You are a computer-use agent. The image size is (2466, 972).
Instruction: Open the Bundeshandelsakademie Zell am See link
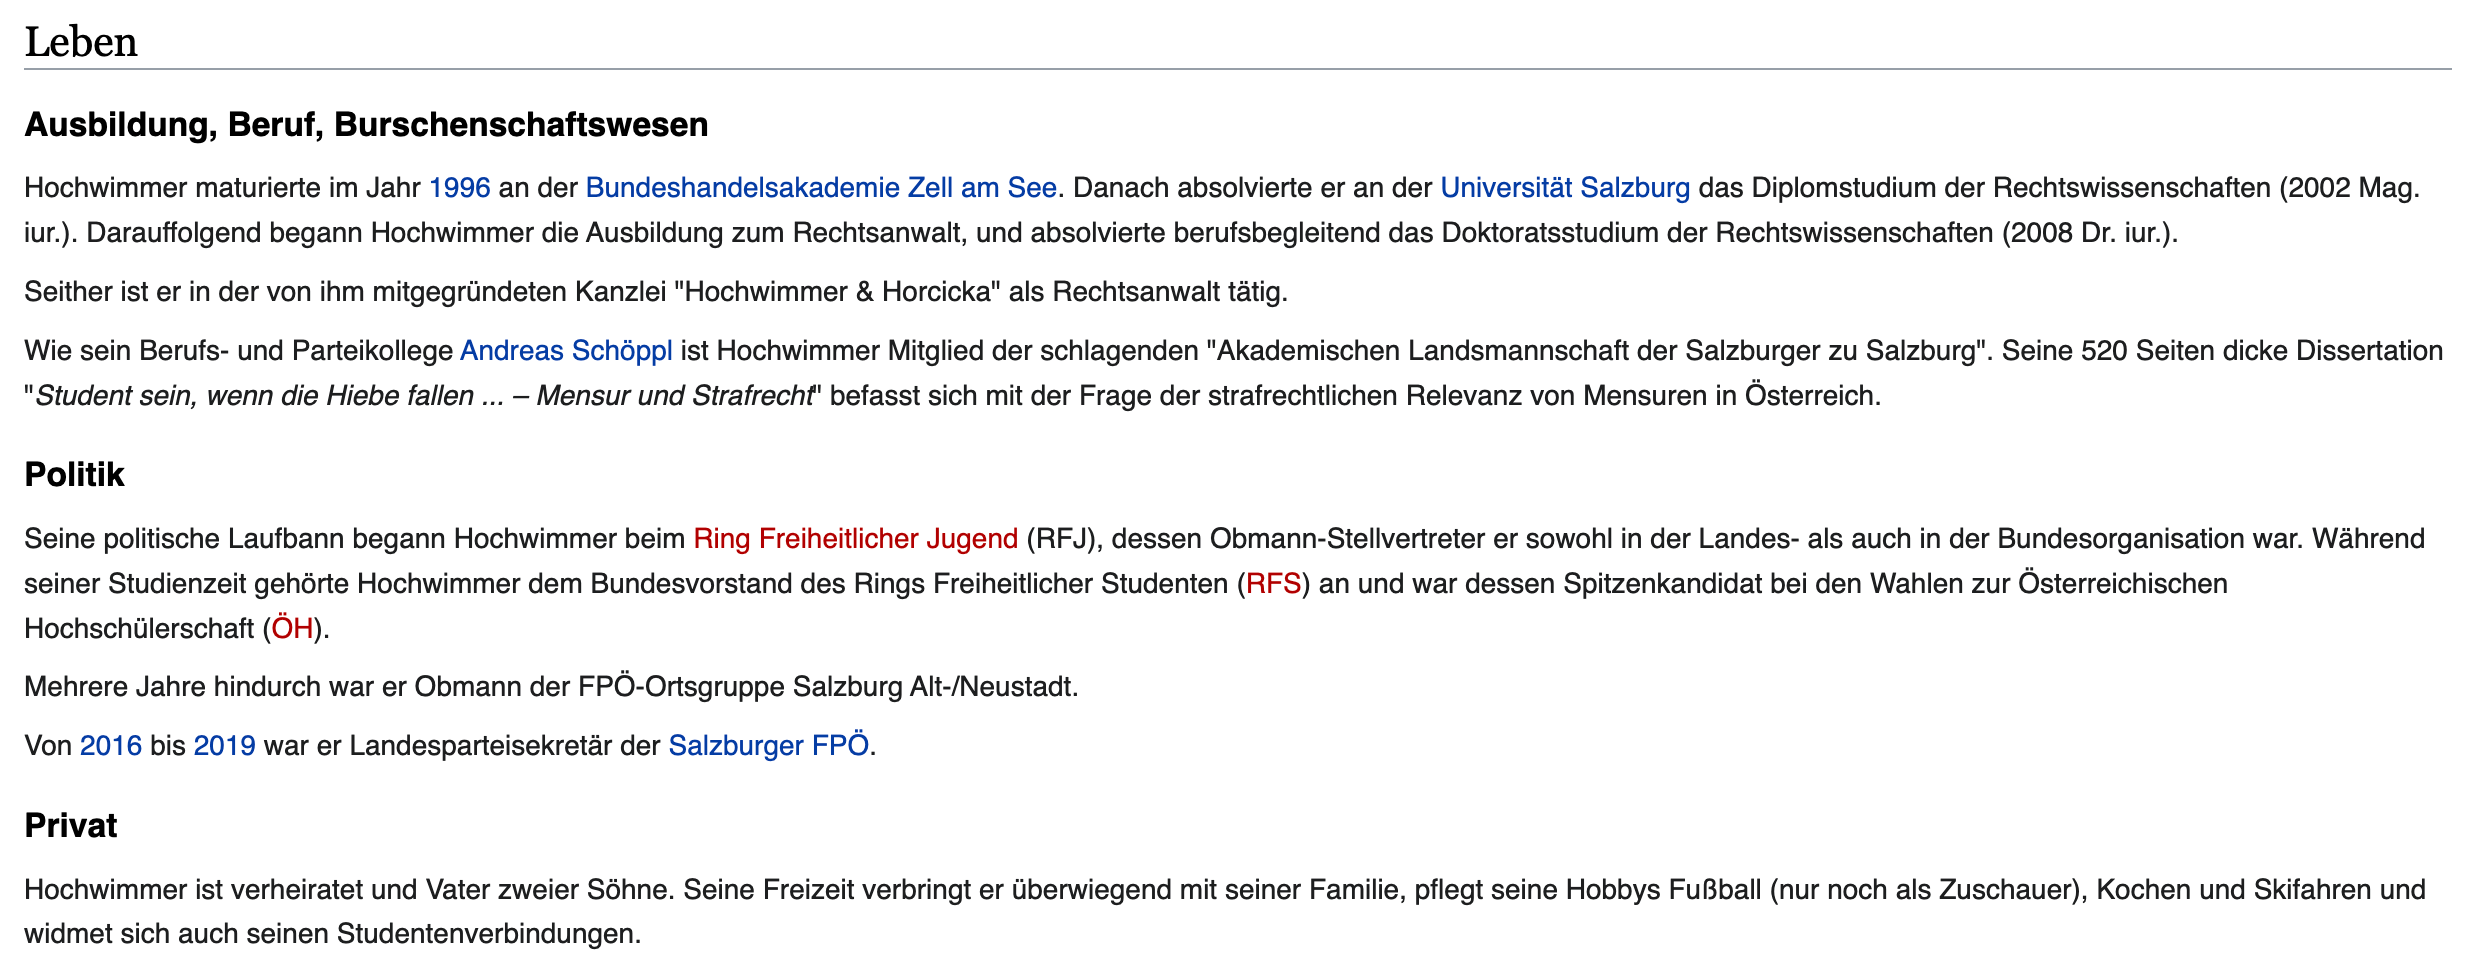tap(821, 188)
